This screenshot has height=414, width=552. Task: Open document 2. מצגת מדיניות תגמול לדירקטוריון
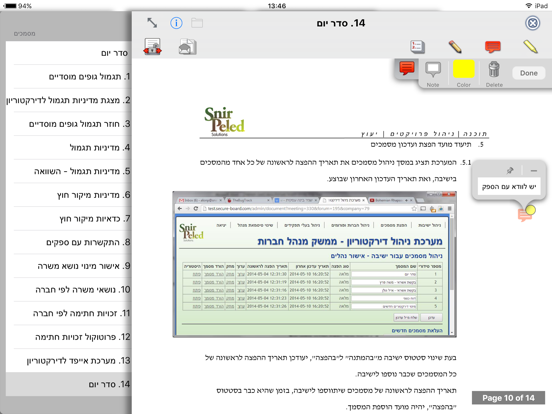[x=68, y=100]
